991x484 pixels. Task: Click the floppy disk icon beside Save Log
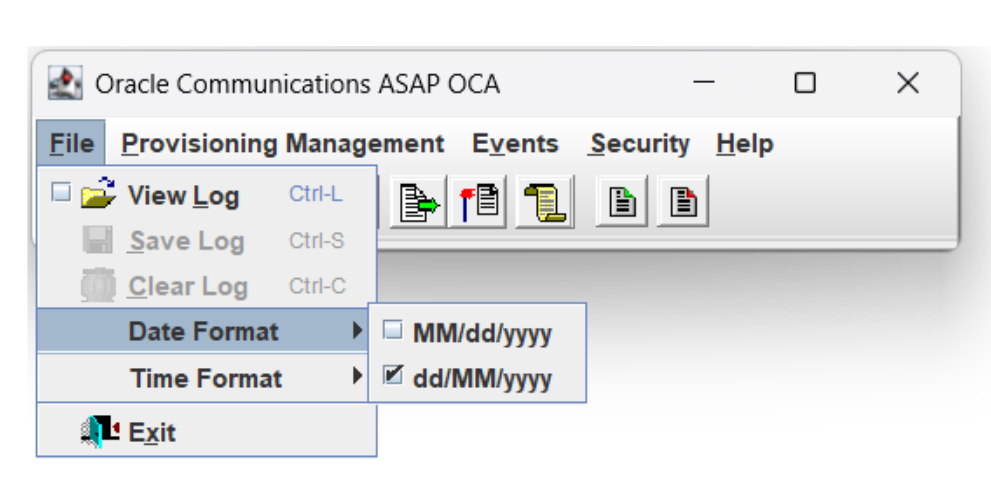pos(98,240)
